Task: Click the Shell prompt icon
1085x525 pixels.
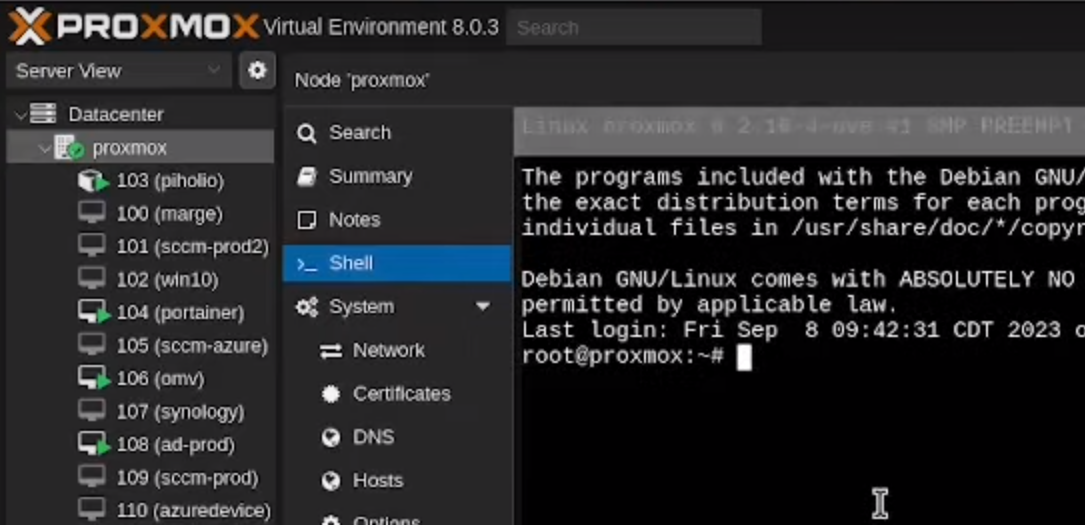Action: click(x=307, y=264)
